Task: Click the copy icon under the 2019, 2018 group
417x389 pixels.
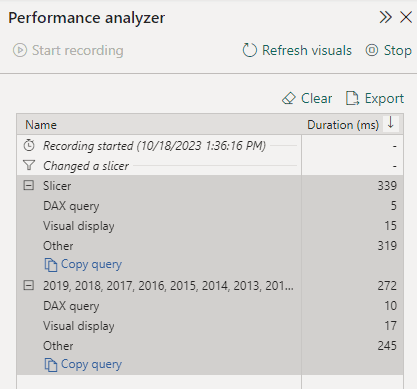Action: [x=50, y=365]
